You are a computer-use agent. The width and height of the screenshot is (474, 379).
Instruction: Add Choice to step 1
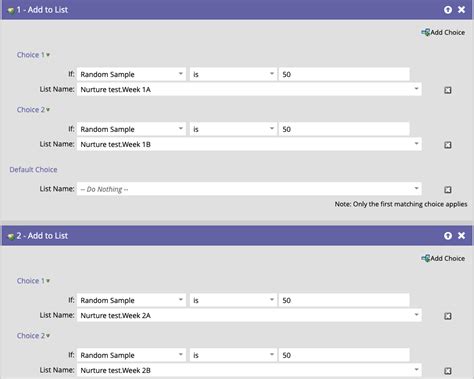(x=443, y=32)
